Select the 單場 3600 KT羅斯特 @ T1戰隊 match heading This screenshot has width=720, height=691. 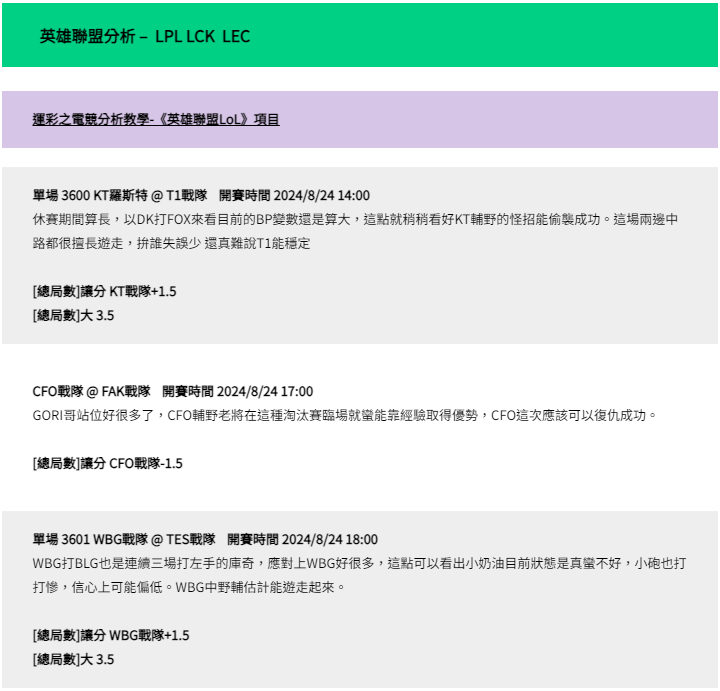(x=201, y=196)
